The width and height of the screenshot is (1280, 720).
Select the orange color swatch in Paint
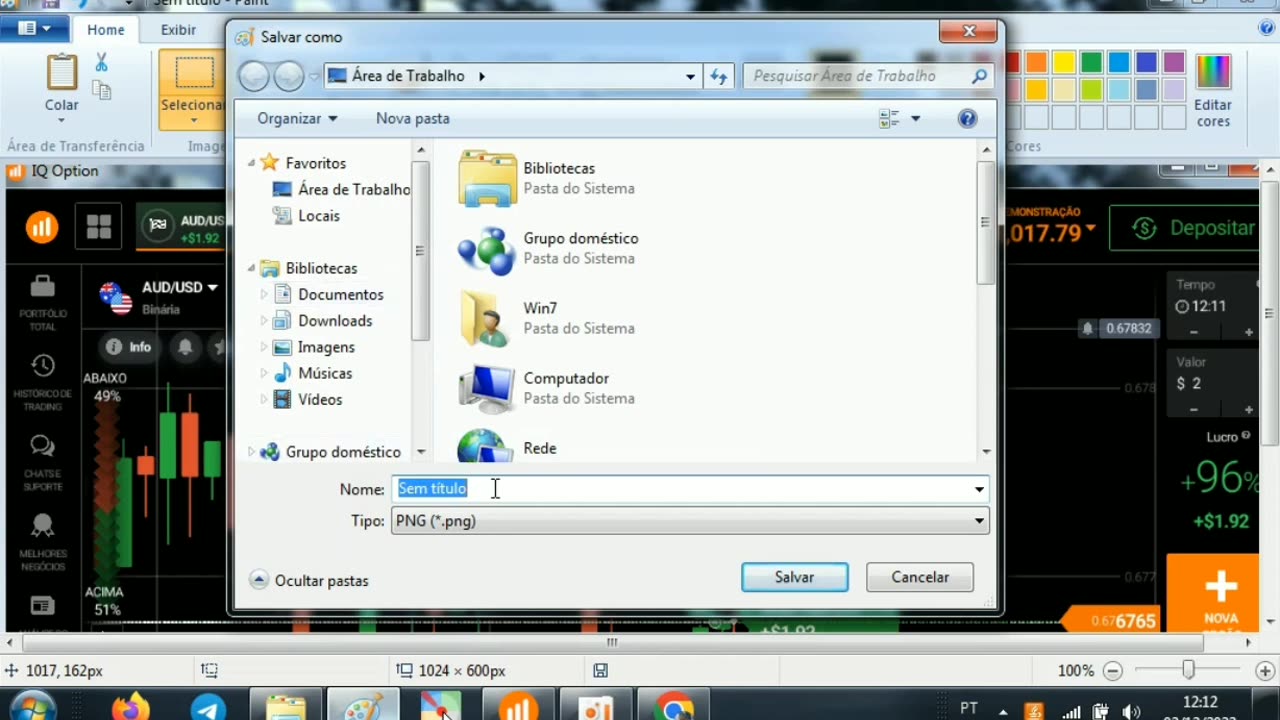pyautogui.click(x=1037, y=63)
